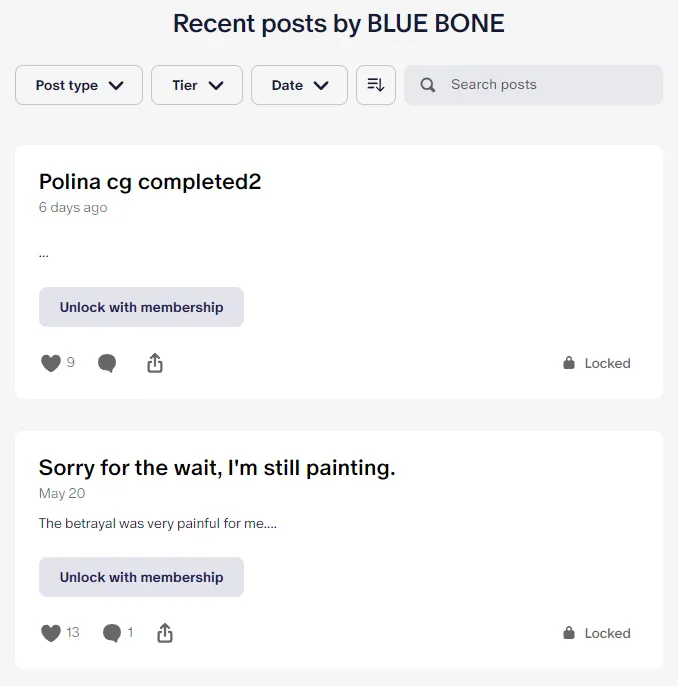Open the Date filter dropdown
This screenshot has height=686, width=678.
(x=299, y=85)
